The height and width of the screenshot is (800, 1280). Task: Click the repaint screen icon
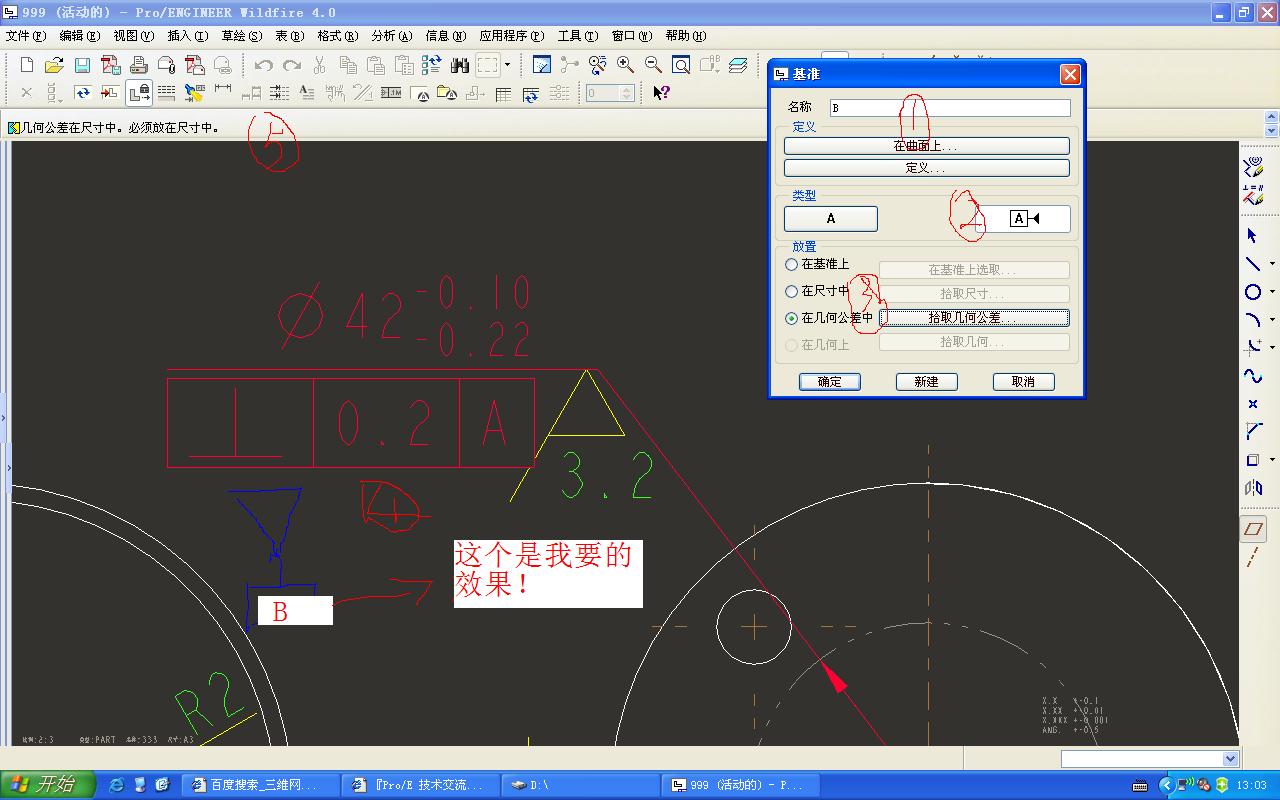tap(542, 65)
